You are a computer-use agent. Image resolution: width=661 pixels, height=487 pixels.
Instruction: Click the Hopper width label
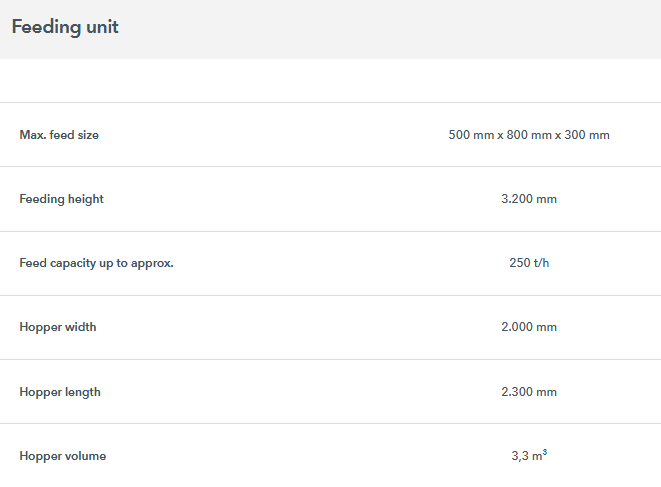pyautogui.click(x=58, y=327)
